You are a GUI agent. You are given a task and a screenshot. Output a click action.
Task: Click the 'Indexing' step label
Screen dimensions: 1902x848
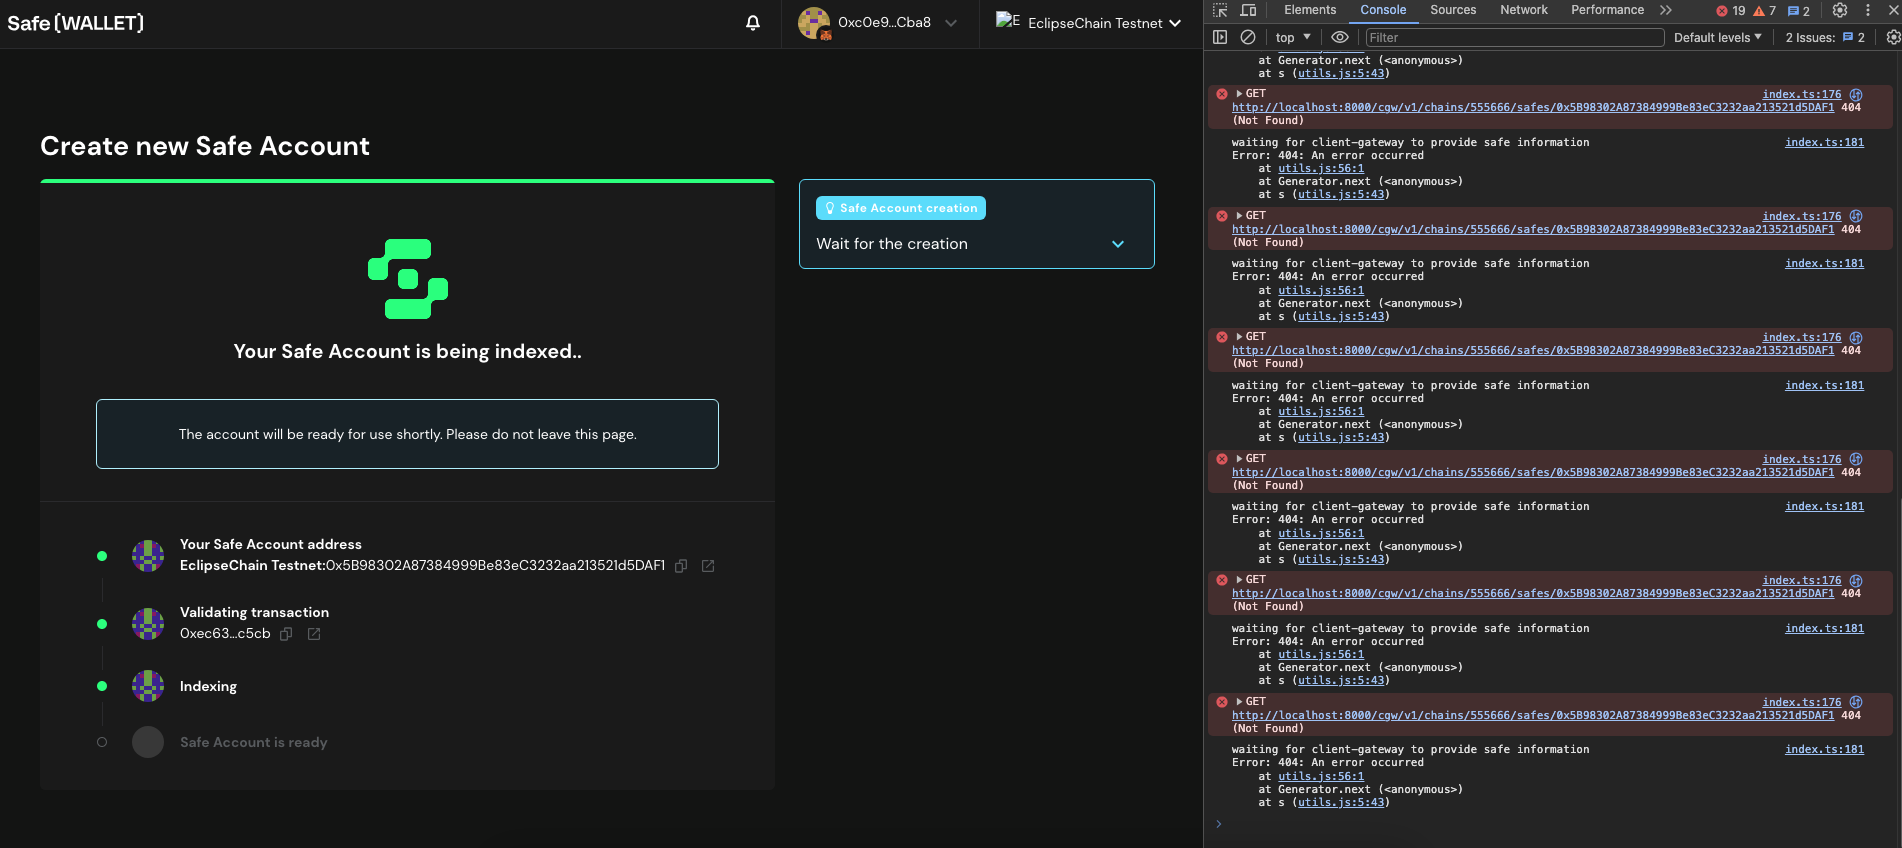[208, 686]
